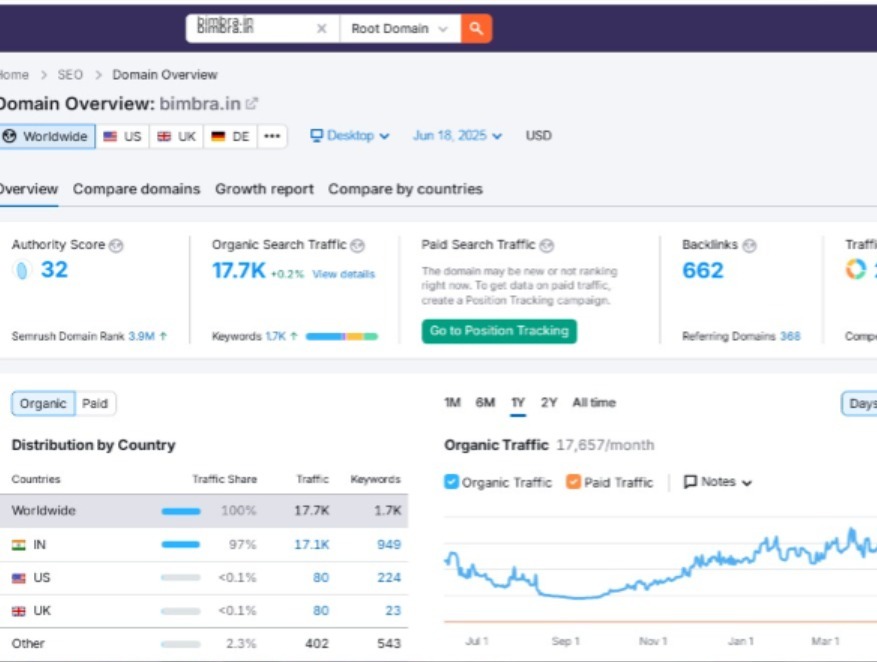The height and width of the screenshot is (662, 877).
Task: Click the Authority Score badge icon next to 32
Action: coord(21,270)
